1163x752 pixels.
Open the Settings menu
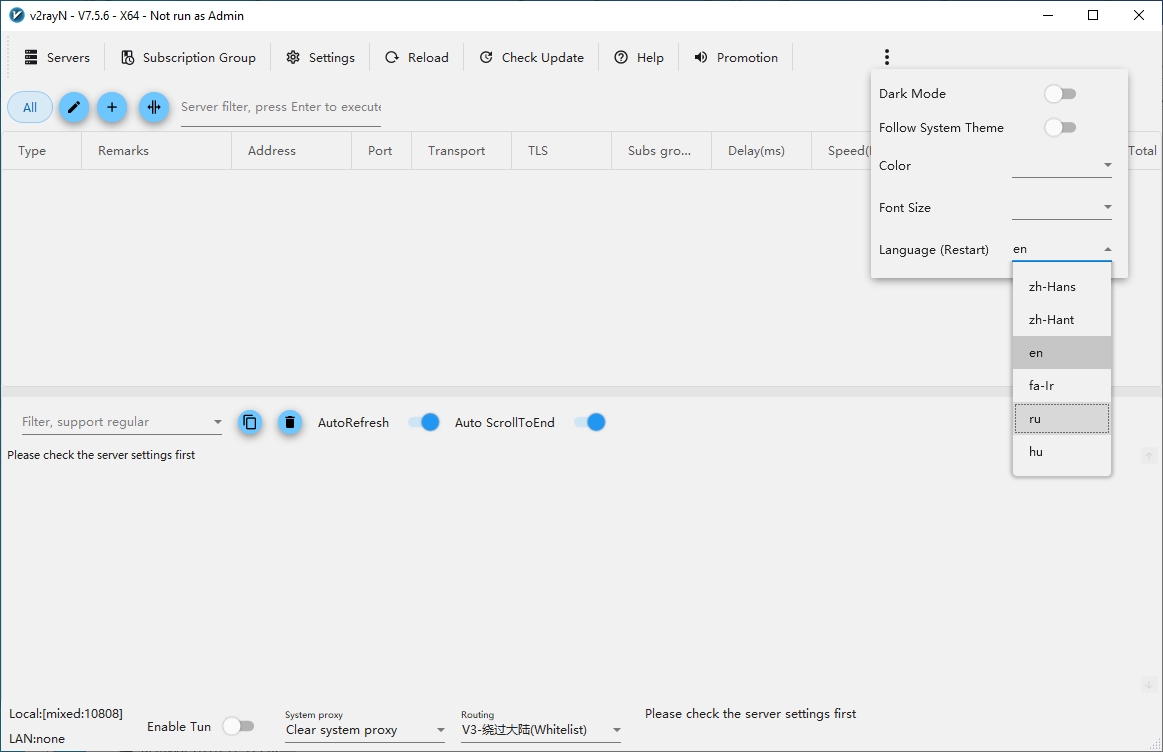click(x=320, y=57)
